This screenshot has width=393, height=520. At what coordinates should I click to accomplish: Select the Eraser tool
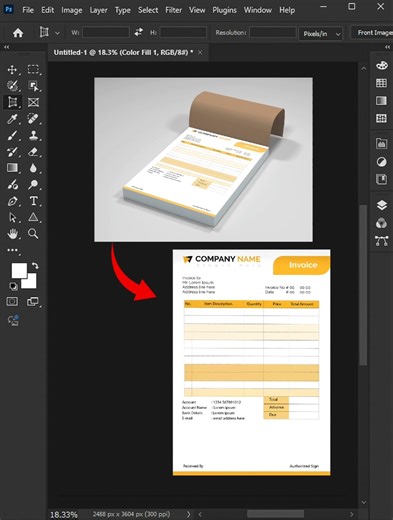tap(33, 152)
